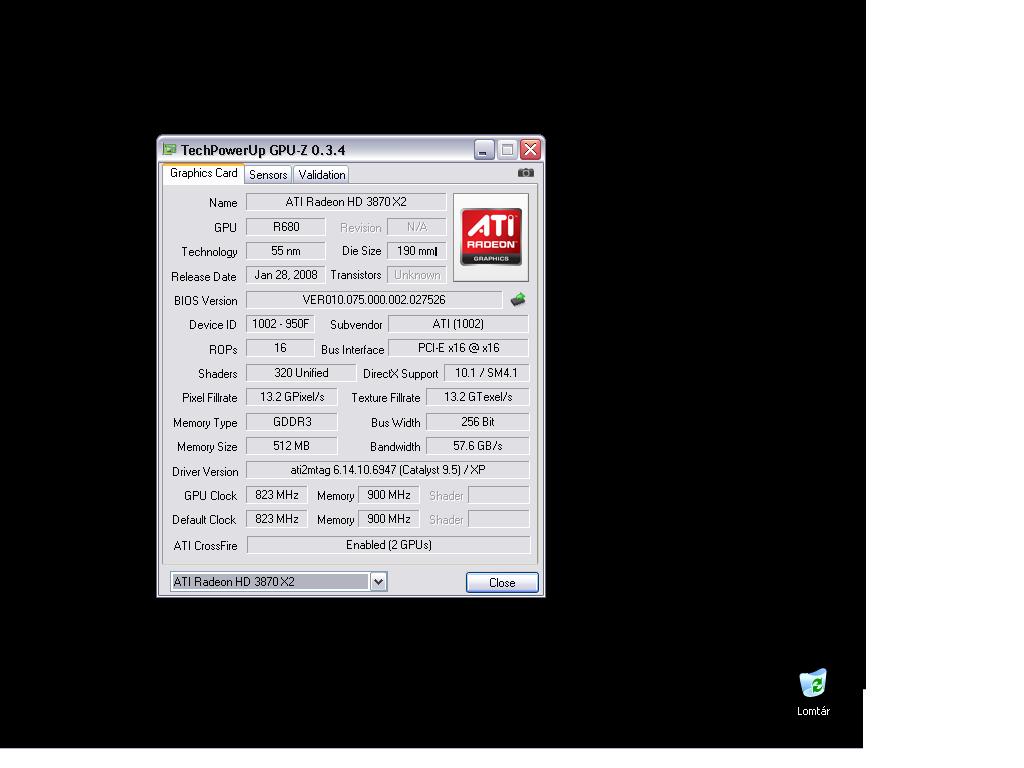Expand the GPU selection dropdown arrow

[378, 581]
